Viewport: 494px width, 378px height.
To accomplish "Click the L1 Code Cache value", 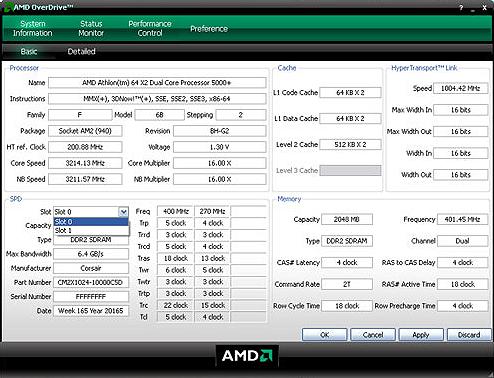I will click(x=350, y=92).
